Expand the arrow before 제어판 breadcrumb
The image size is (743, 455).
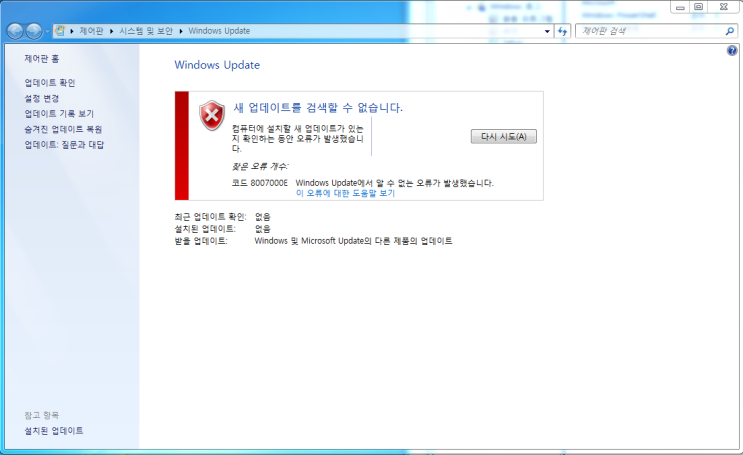coord(72,31)
